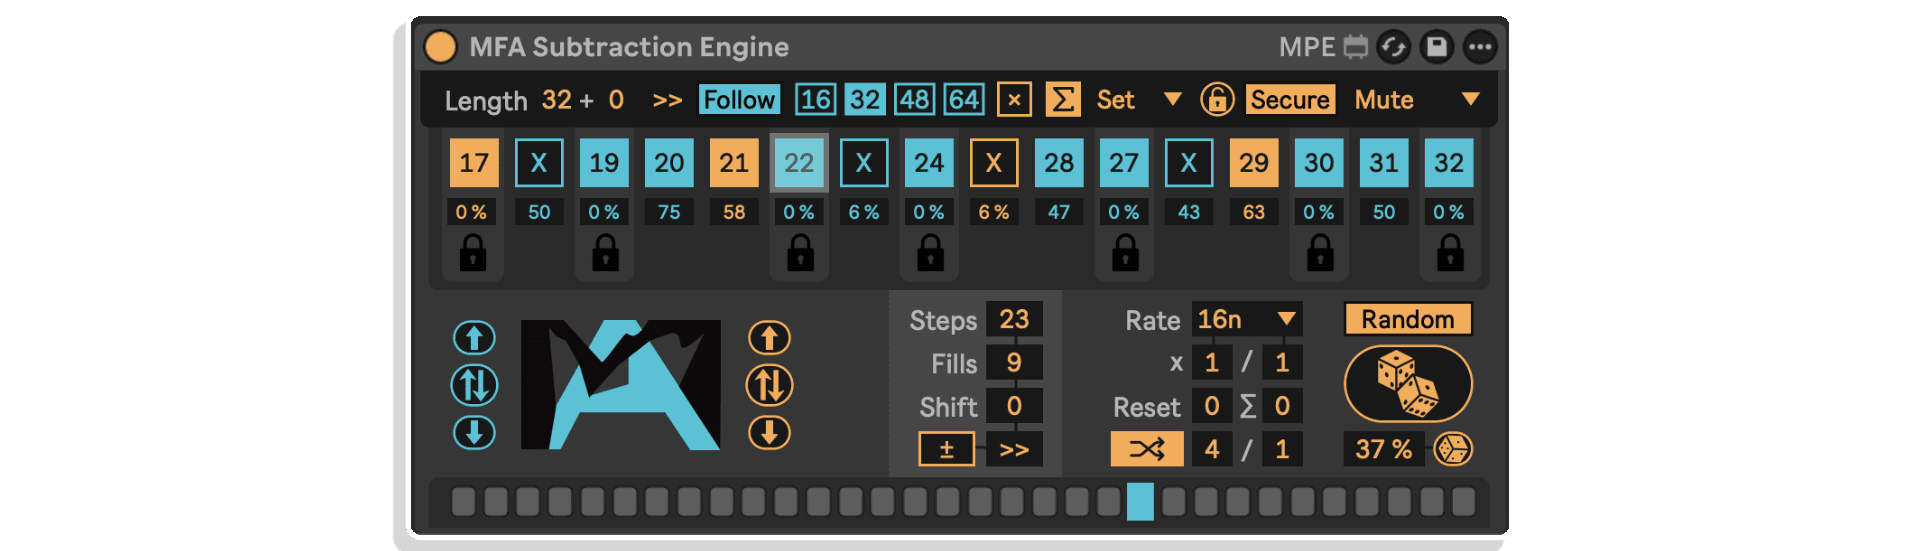Toggle step 21

(x=734, y=163)
